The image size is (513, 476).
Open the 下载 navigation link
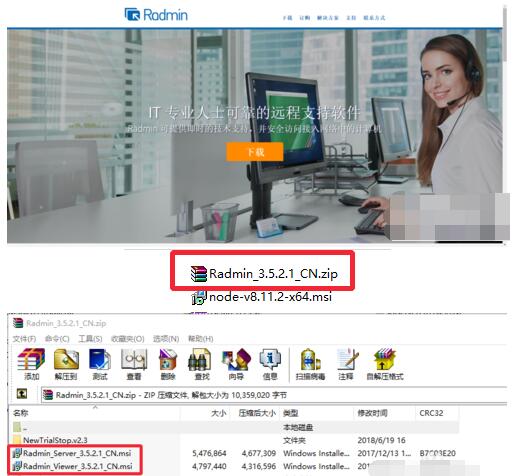click(x=287, y=18)
